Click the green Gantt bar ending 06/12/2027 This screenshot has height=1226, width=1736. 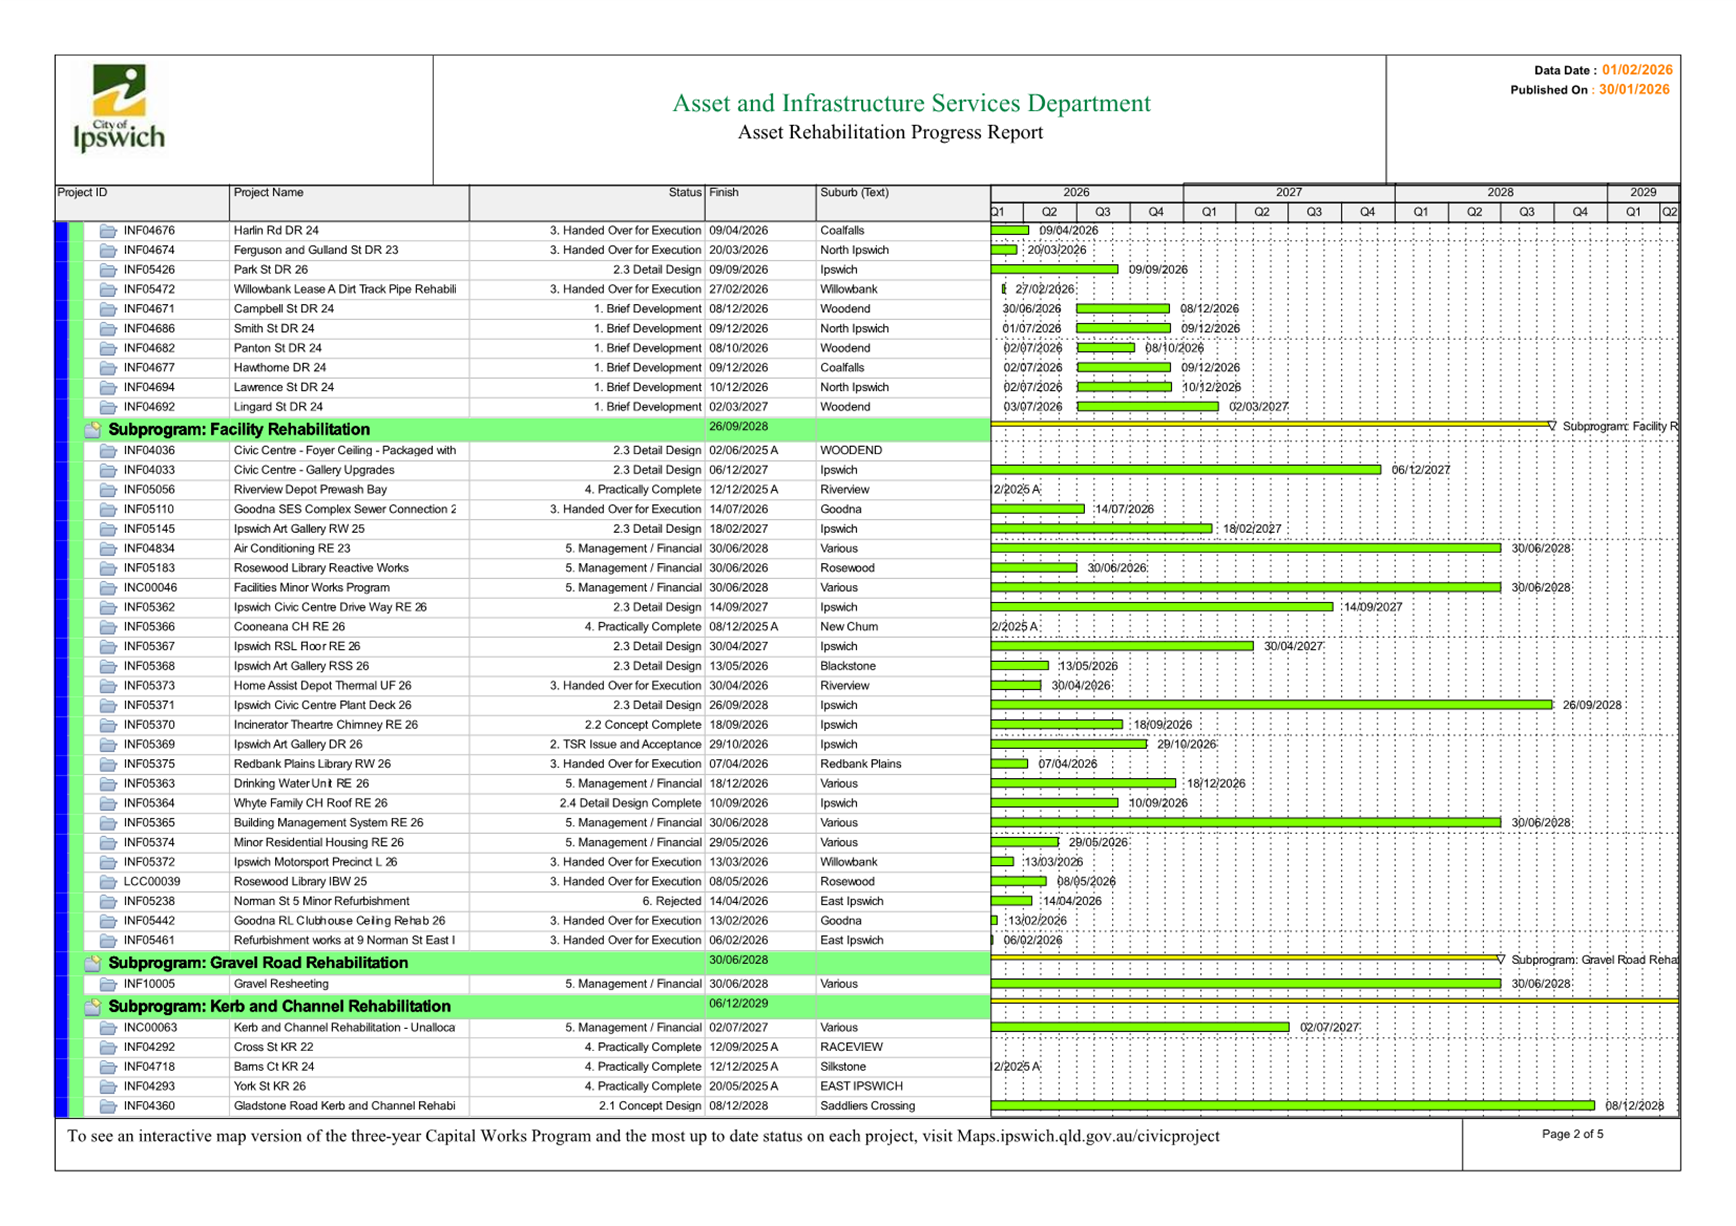tap(1185, 470)
